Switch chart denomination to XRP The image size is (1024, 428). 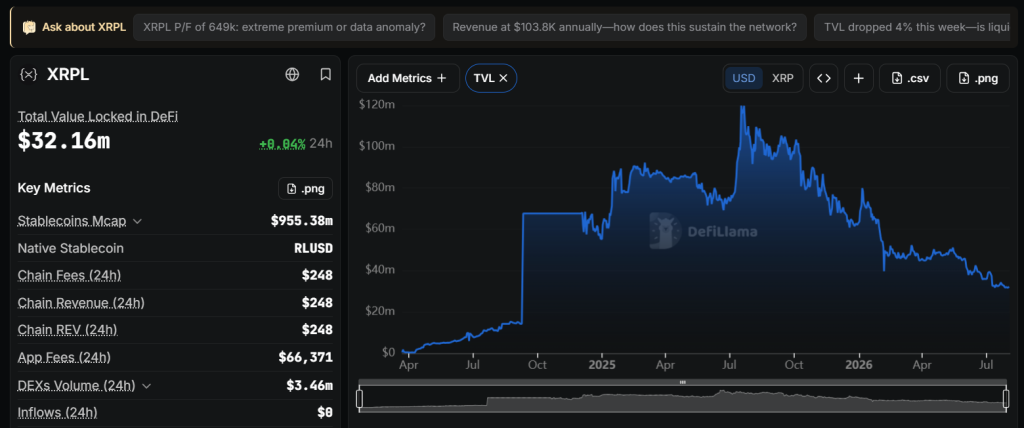pyautogui.click(x=782, y=78)
